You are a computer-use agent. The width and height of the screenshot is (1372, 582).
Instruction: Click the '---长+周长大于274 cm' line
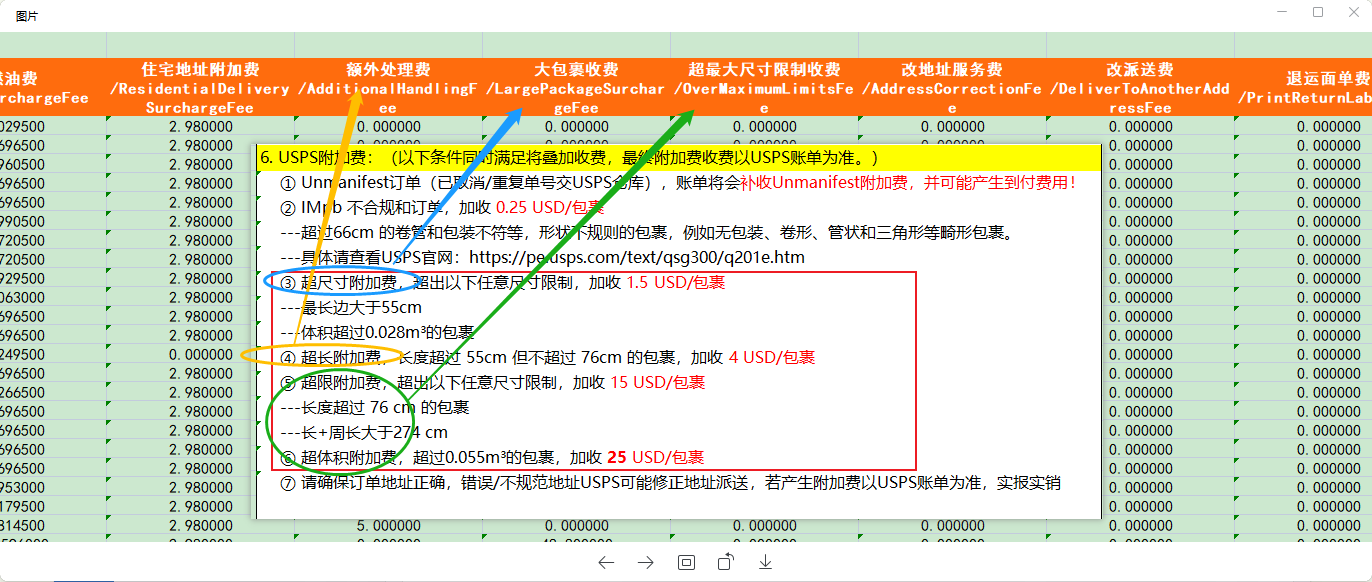(364, 433)
